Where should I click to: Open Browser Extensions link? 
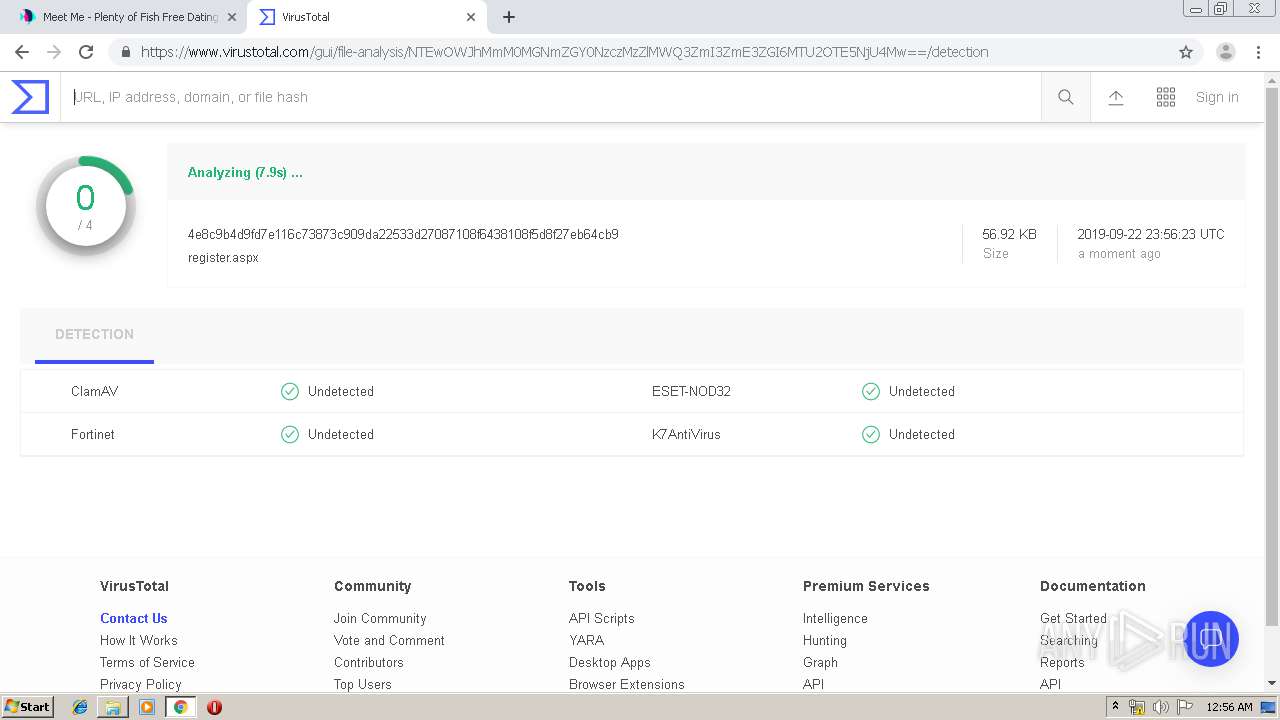click(x=626, y=684)
